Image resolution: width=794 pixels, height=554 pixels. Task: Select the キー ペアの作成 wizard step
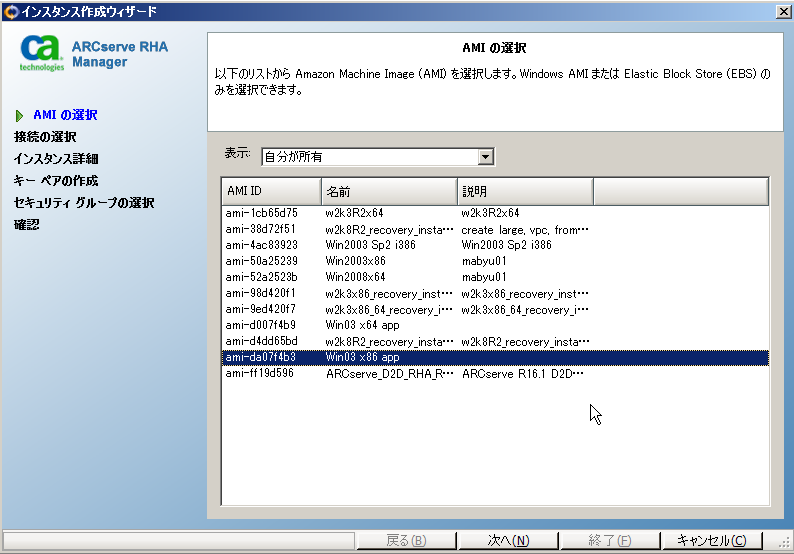coord(56,180)
